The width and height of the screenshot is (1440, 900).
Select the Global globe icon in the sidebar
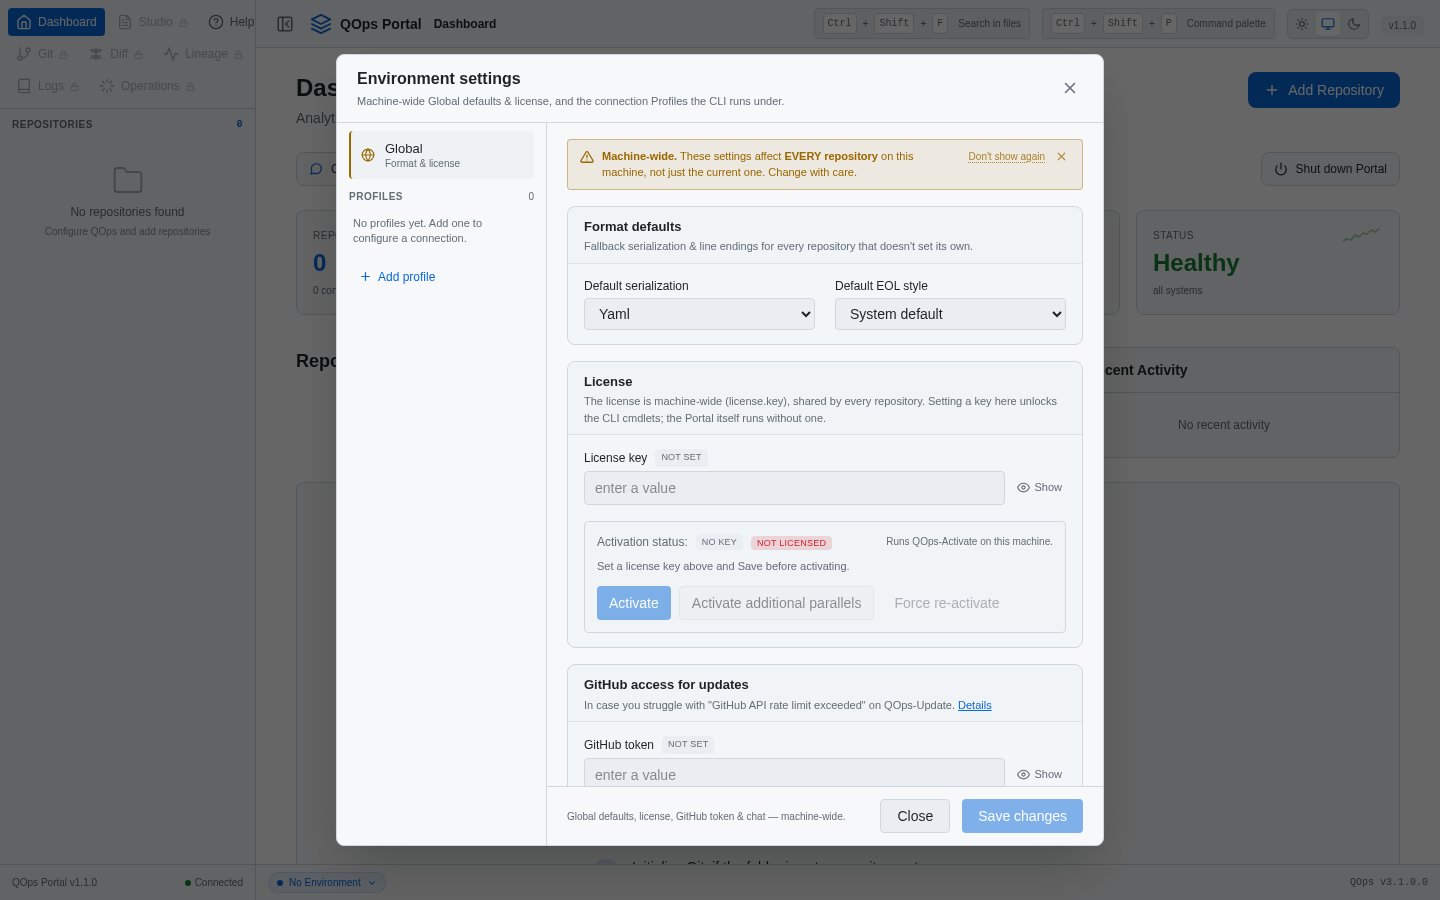[x=368, y=155]
